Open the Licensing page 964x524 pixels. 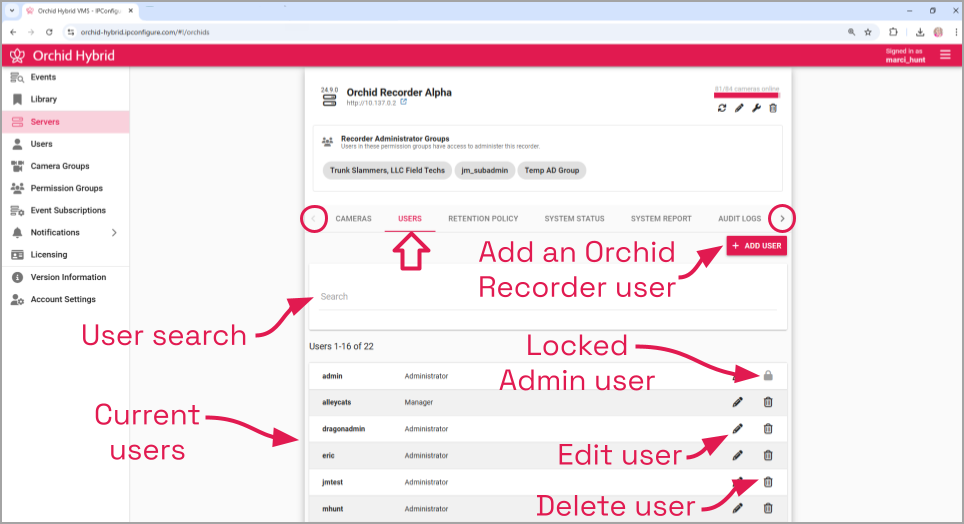pyautogui.click(x=49, y=255)
